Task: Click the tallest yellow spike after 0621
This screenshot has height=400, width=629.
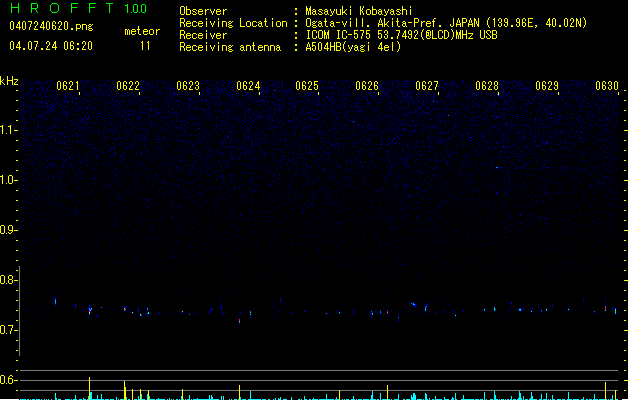Action: coord(89,388)
